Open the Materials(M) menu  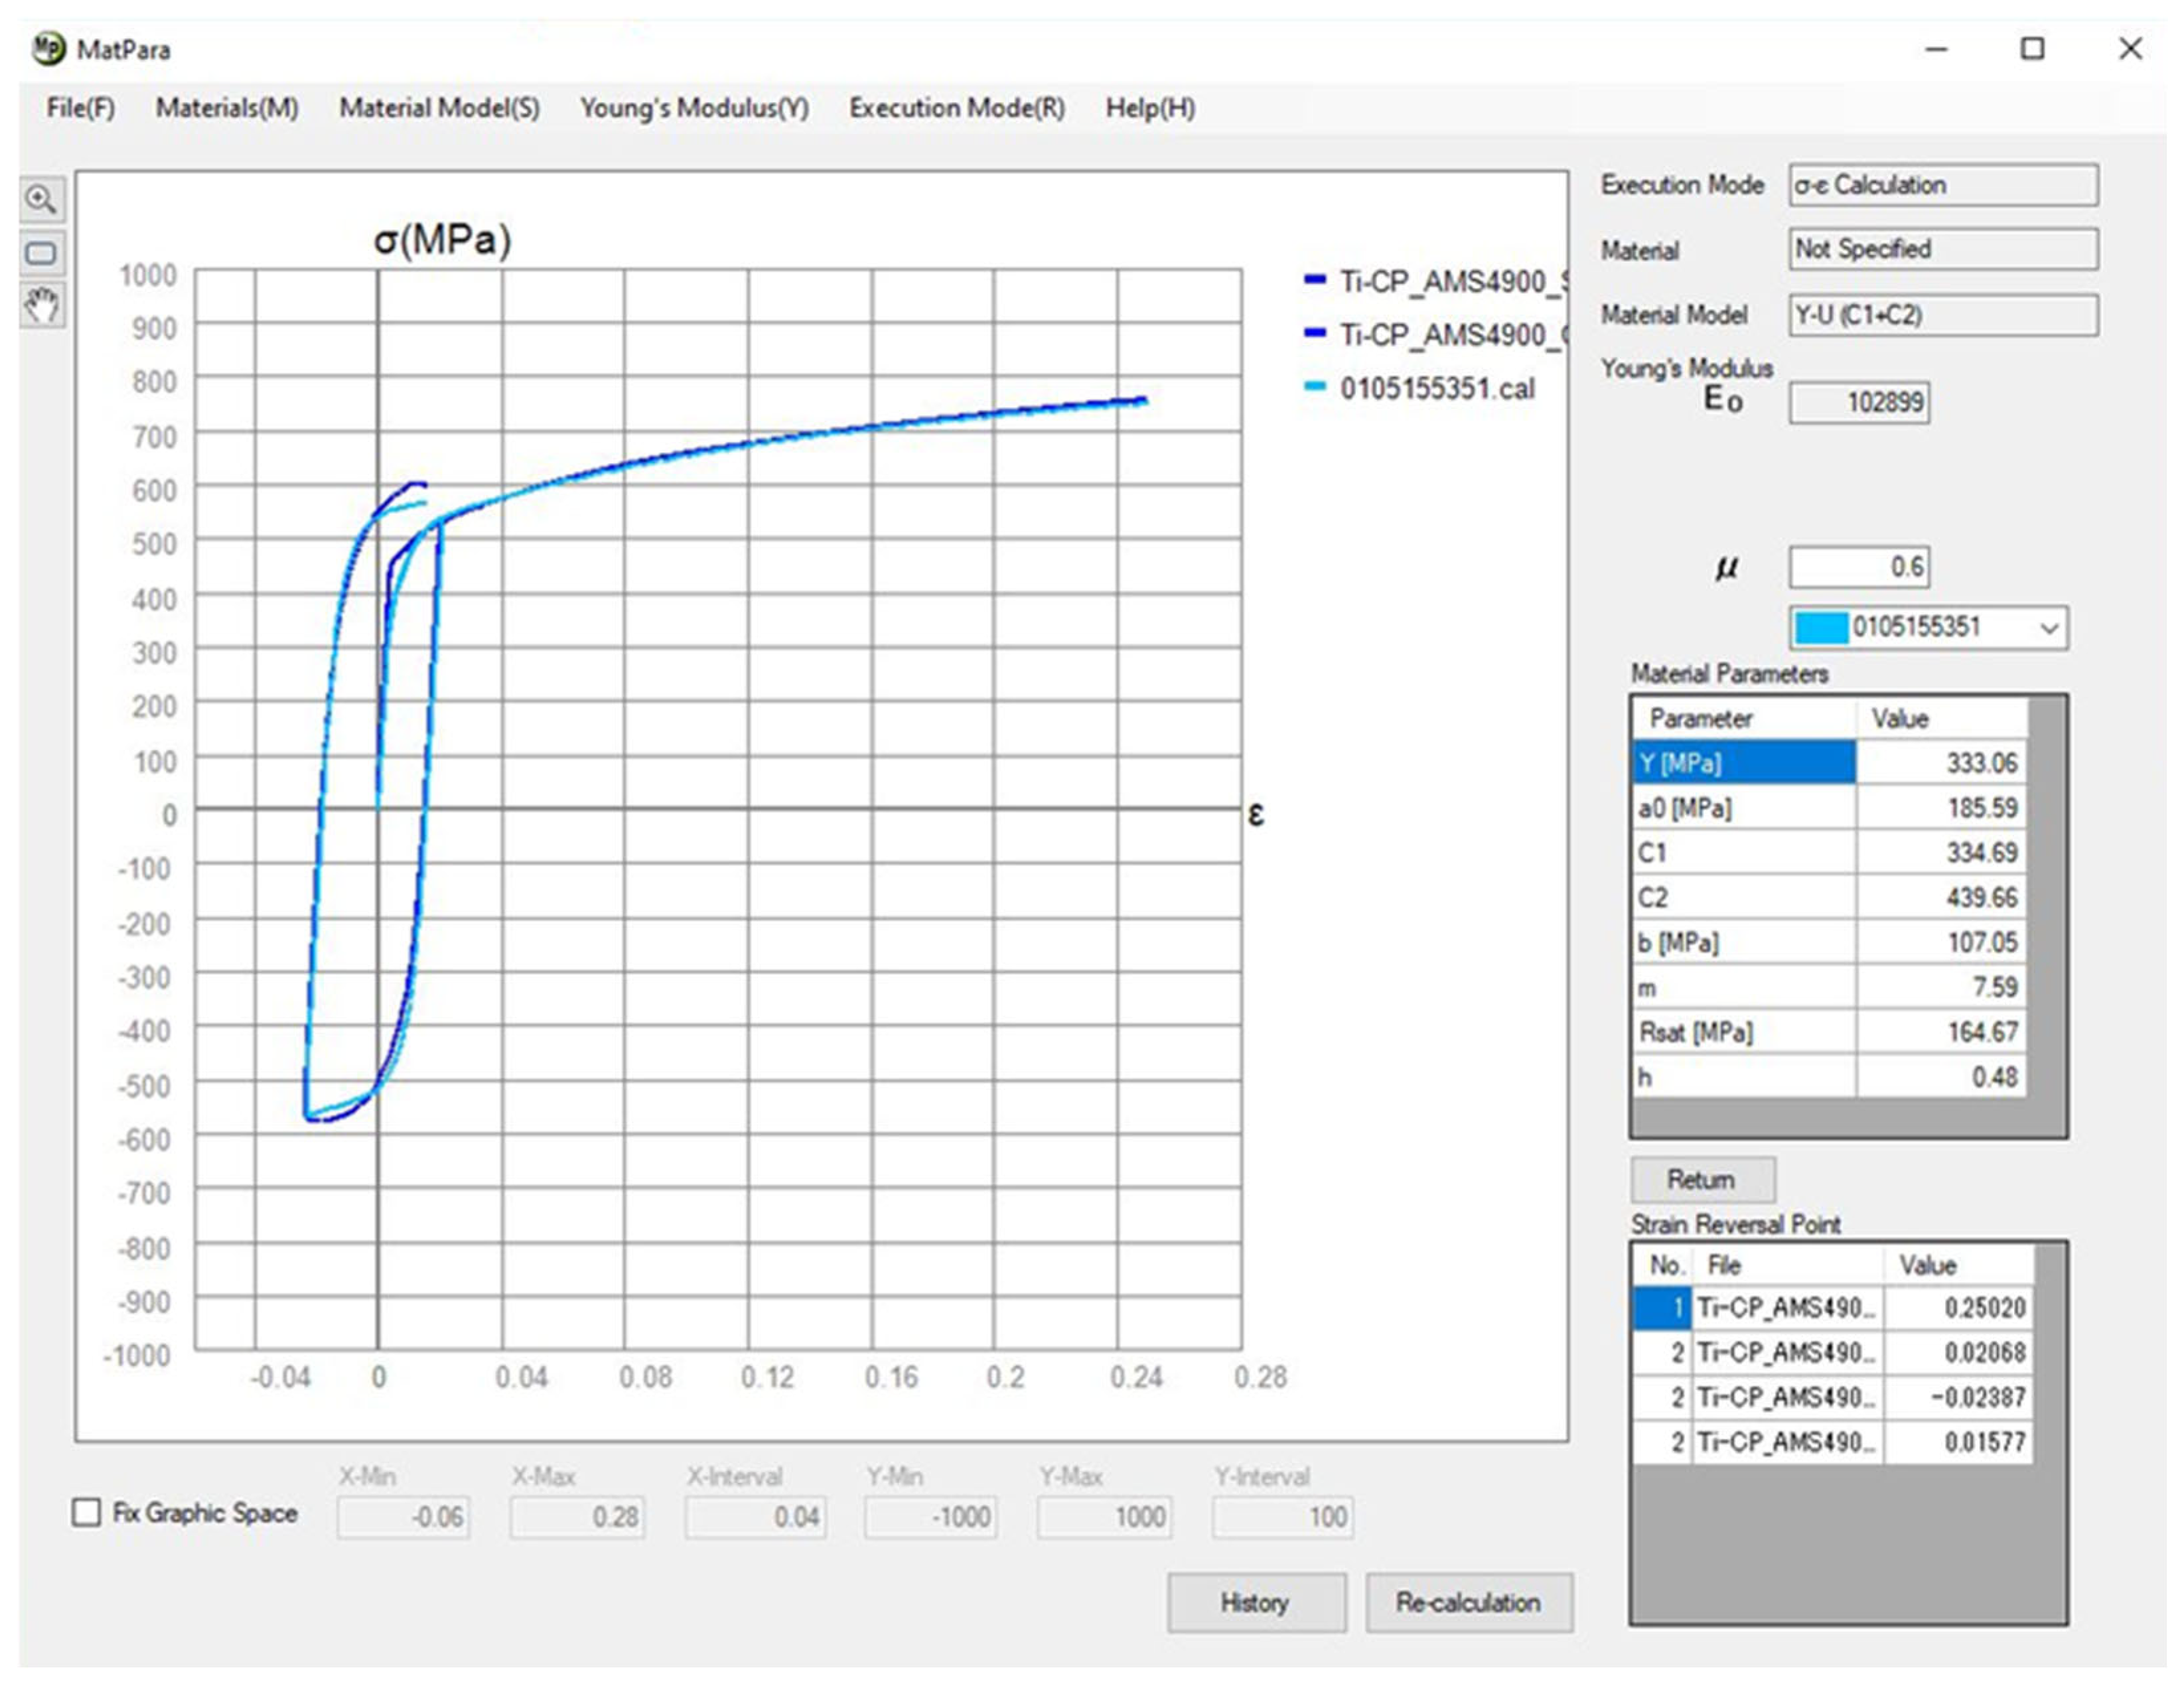pyautogui.click(x=227, y=108)
